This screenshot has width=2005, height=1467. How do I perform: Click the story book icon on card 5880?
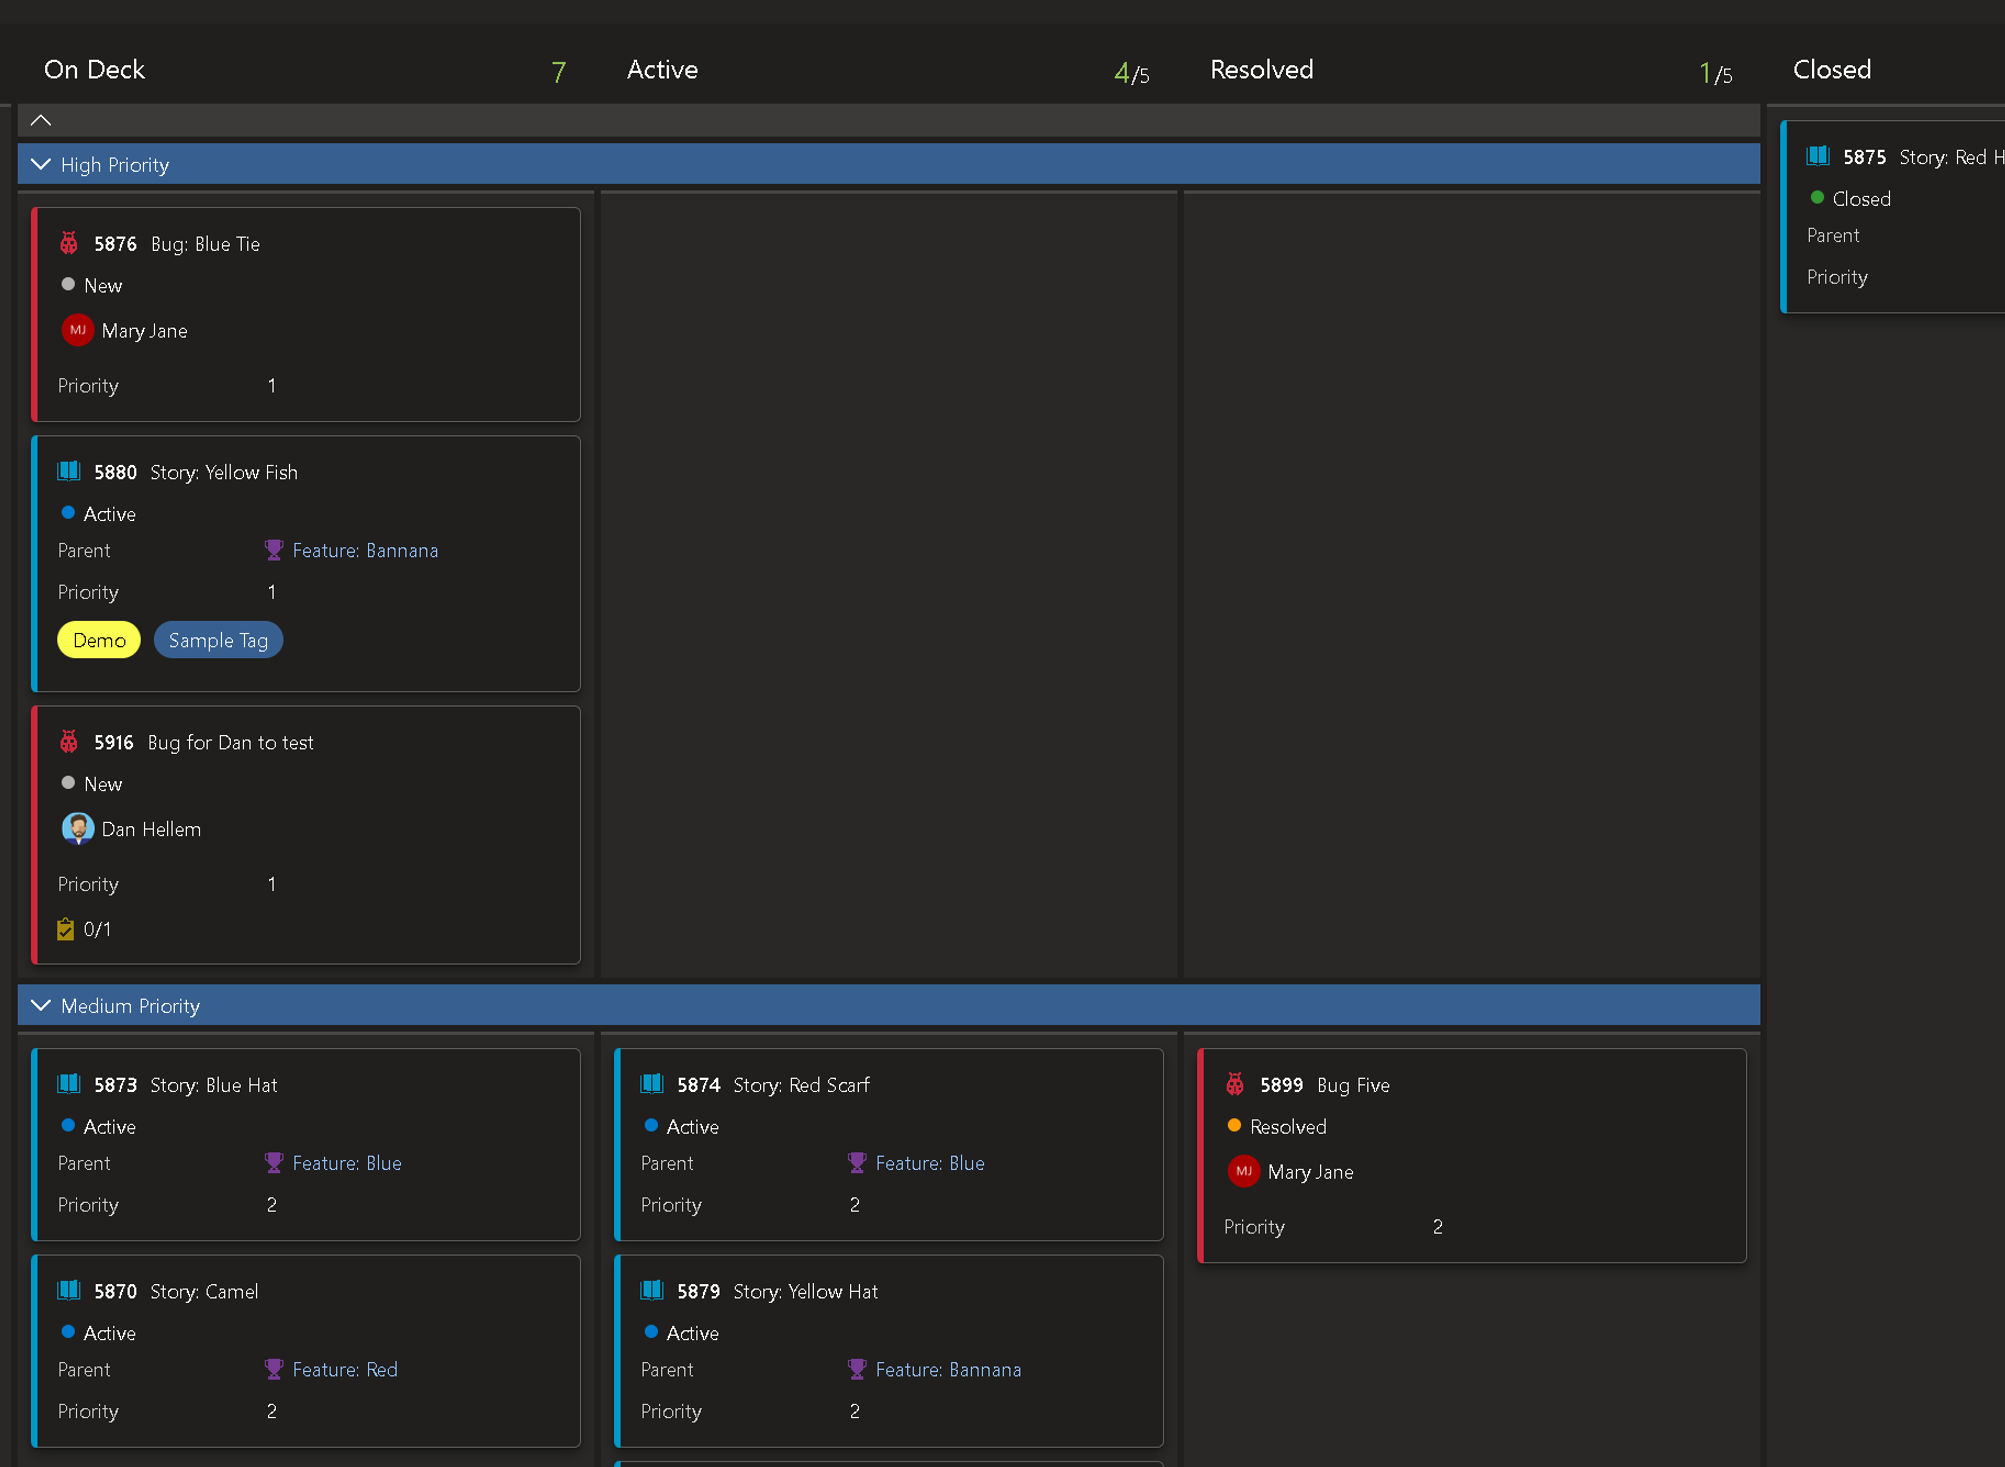tap(69, 471)
